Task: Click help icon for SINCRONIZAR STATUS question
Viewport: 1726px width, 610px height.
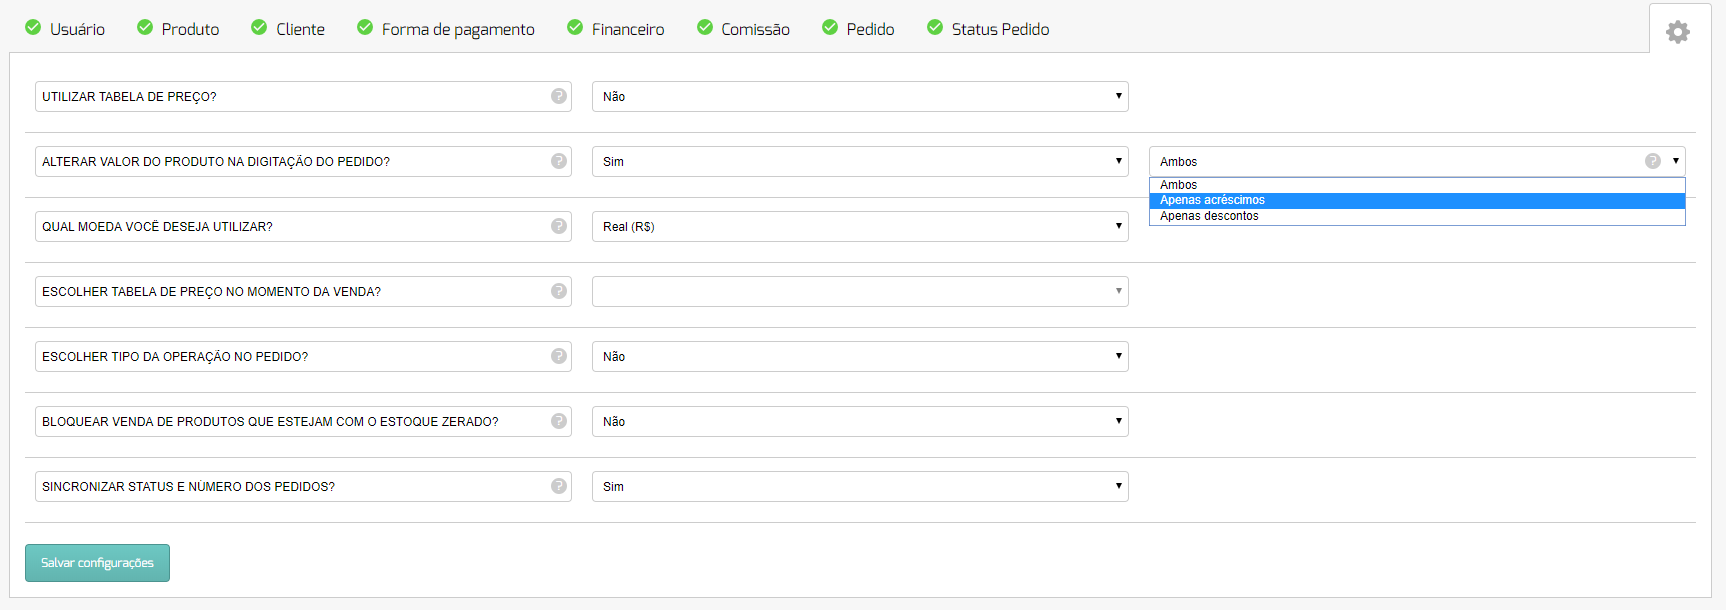Action: click(x=559, y=486)
